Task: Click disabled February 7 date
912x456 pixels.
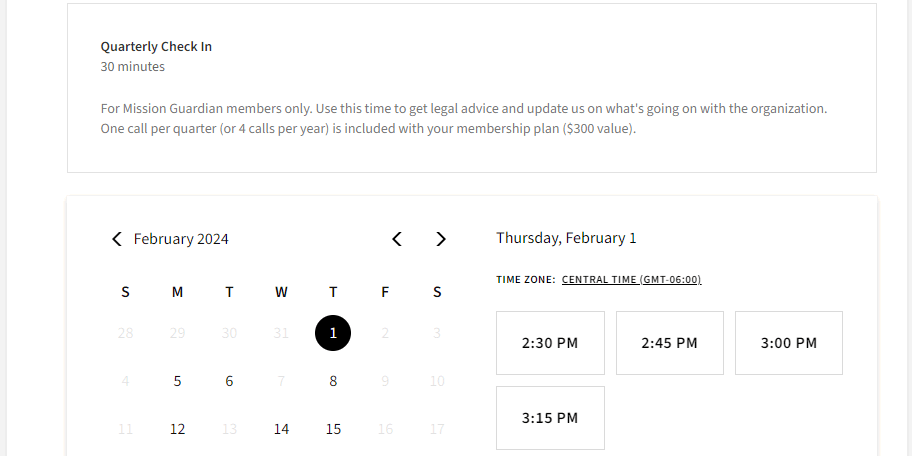Action: click(x=281, y=381)
